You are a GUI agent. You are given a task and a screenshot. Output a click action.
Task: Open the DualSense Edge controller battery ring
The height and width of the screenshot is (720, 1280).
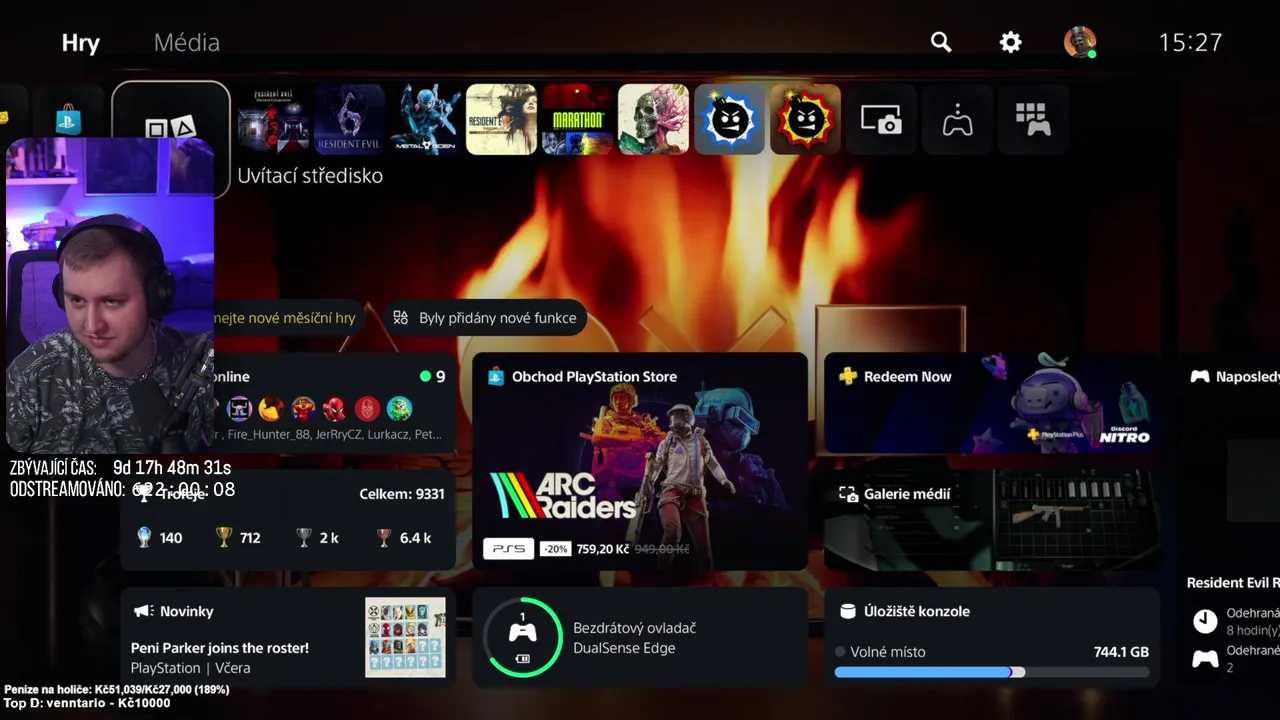coord(522,637)
